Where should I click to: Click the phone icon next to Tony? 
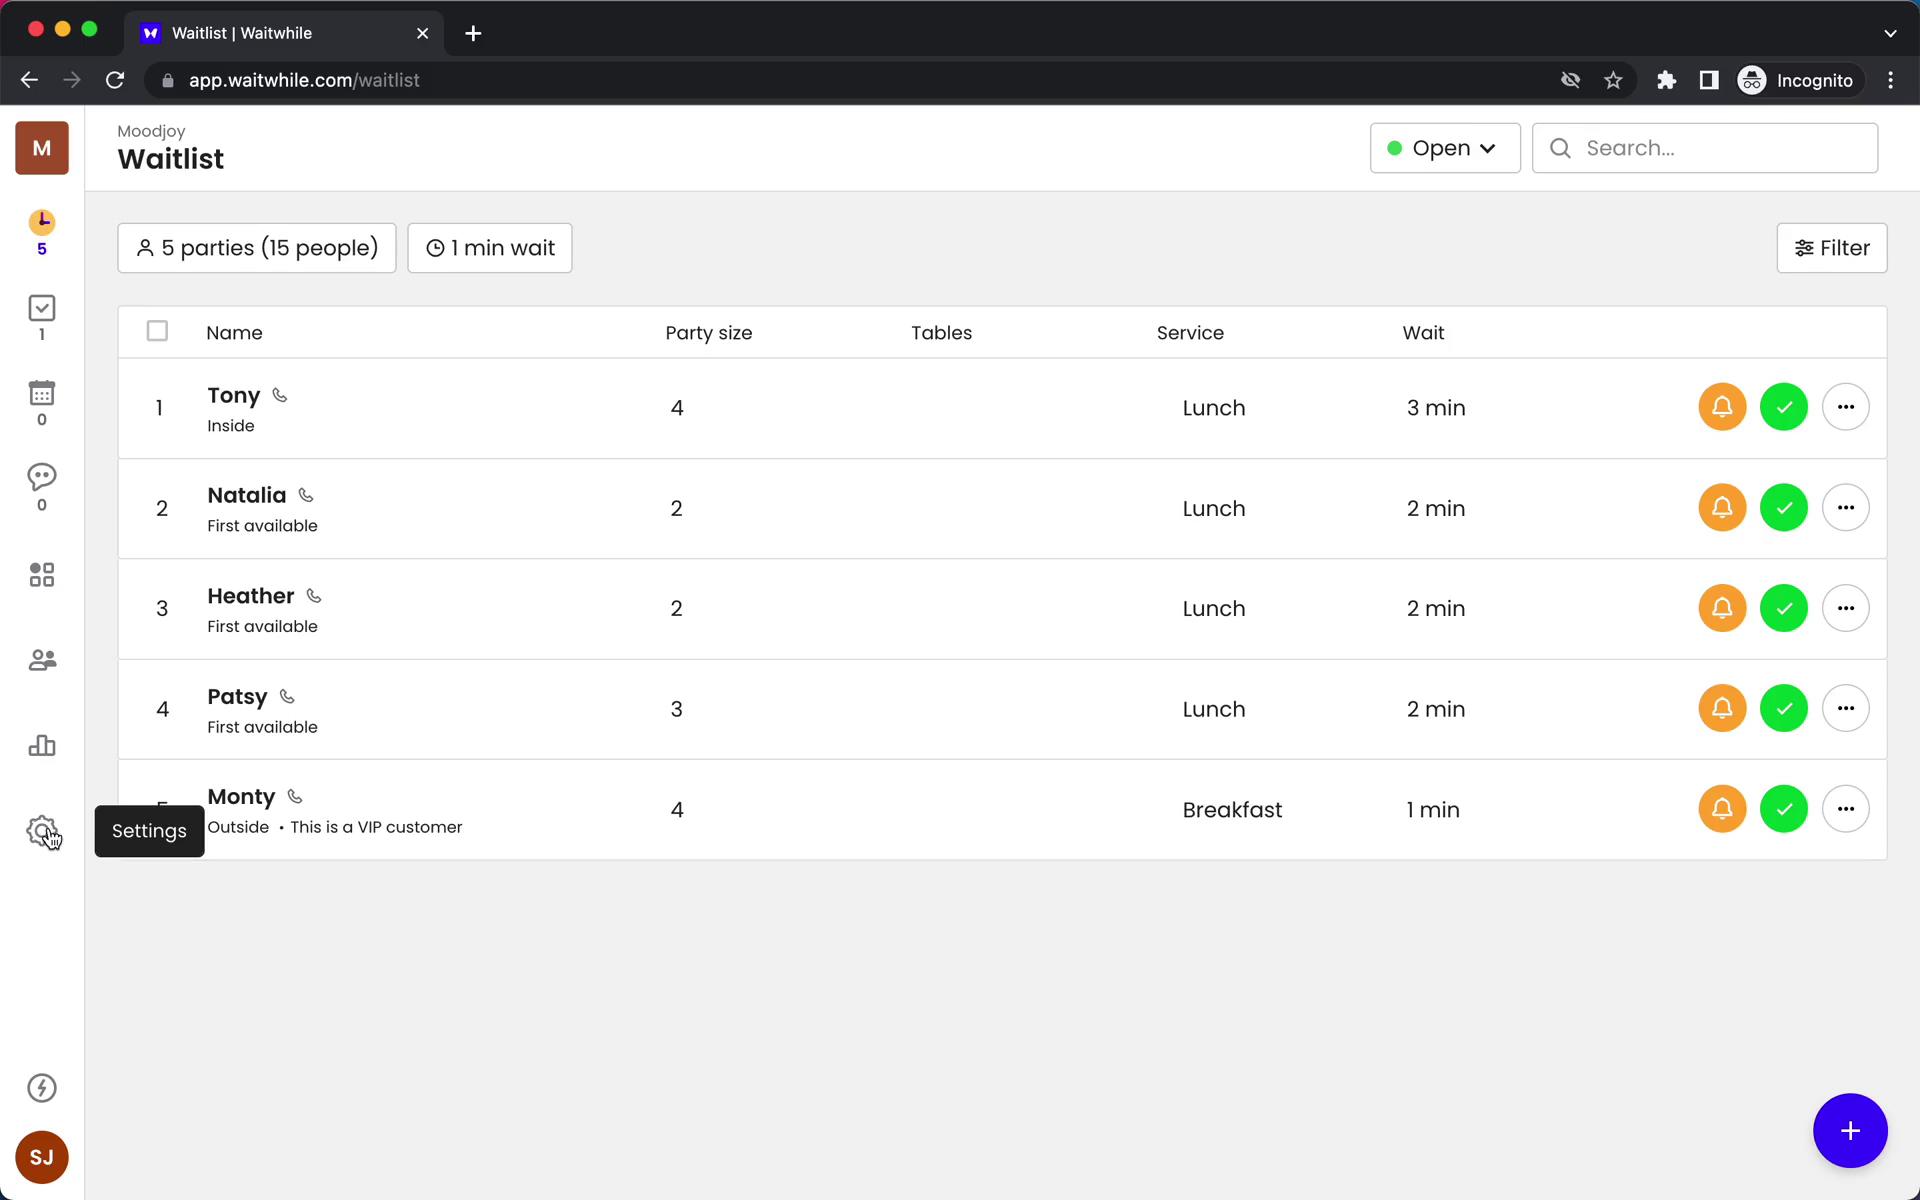[x=280, y=395]
